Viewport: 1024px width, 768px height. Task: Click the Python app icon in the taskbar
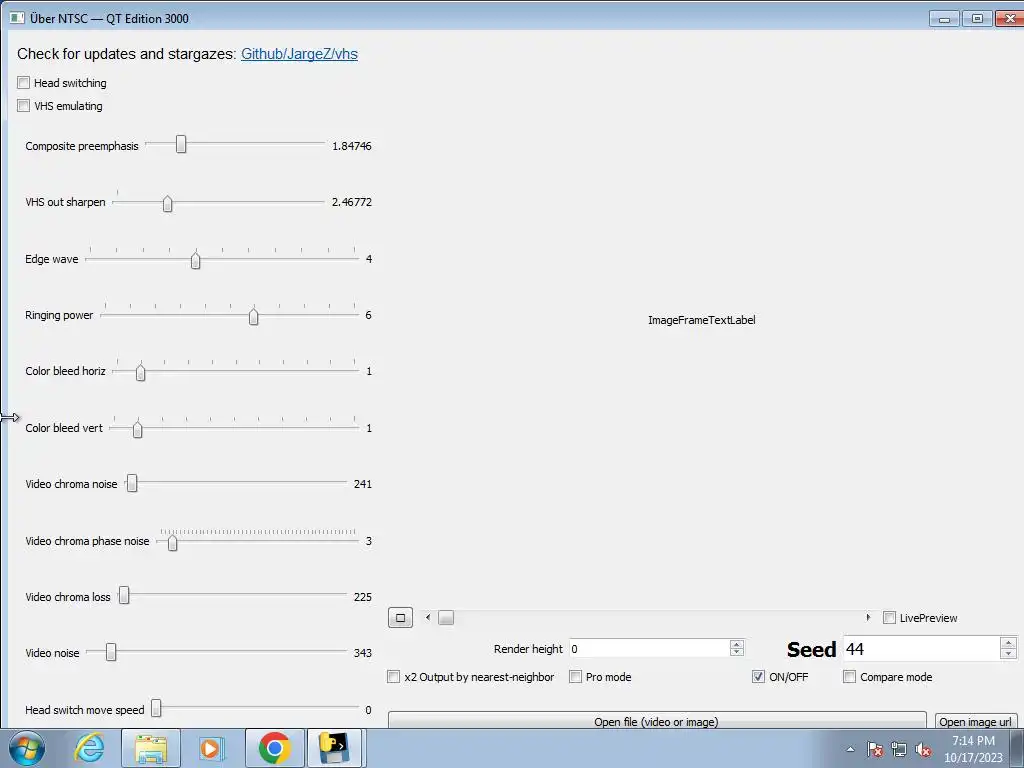(x=334, y=748)
